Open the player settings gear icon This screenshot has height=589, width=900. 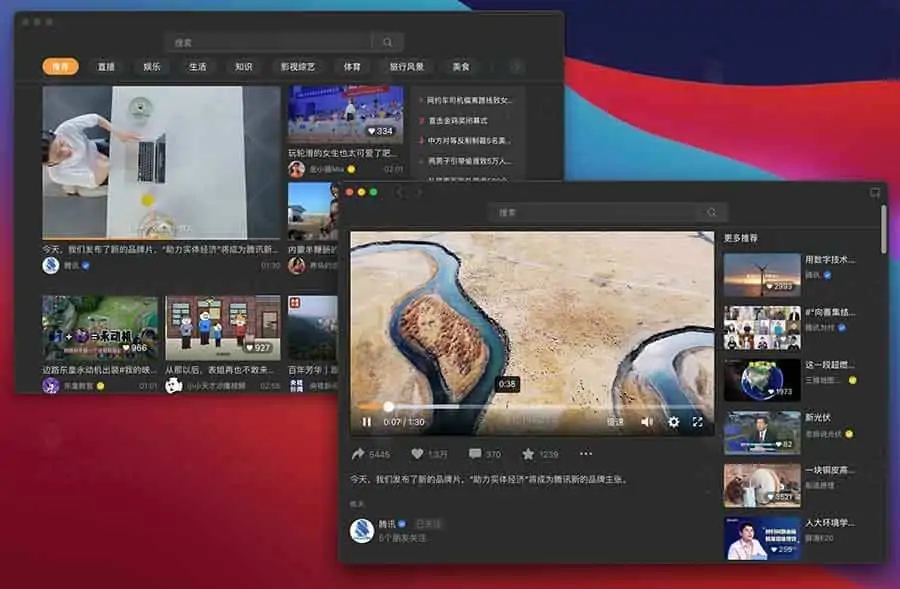[673, 422]
